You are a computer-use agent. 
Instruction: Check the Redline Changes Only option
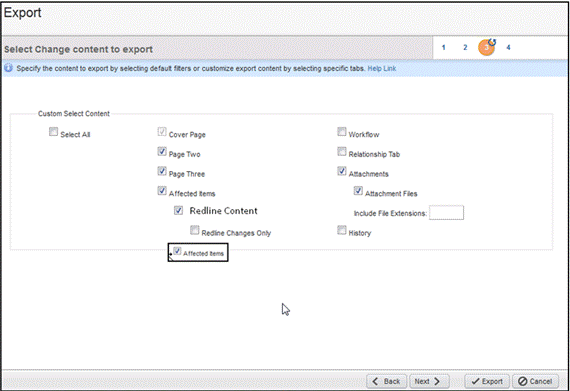195,230
